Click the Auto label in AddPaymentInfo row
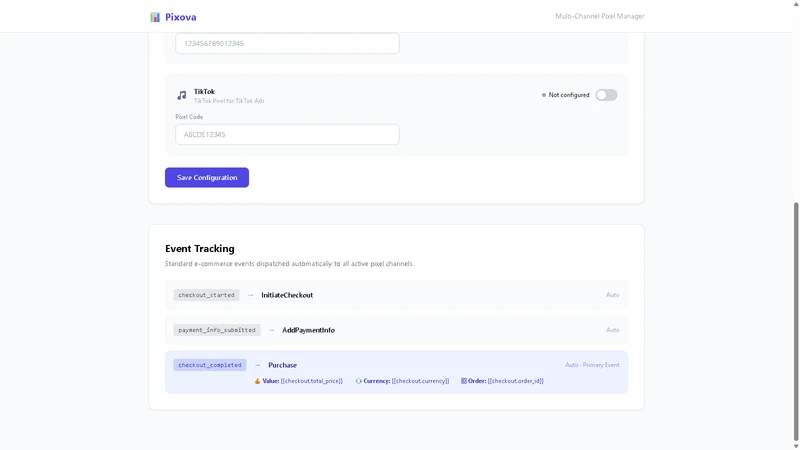800x450 pixels. (x=613, y=330)
